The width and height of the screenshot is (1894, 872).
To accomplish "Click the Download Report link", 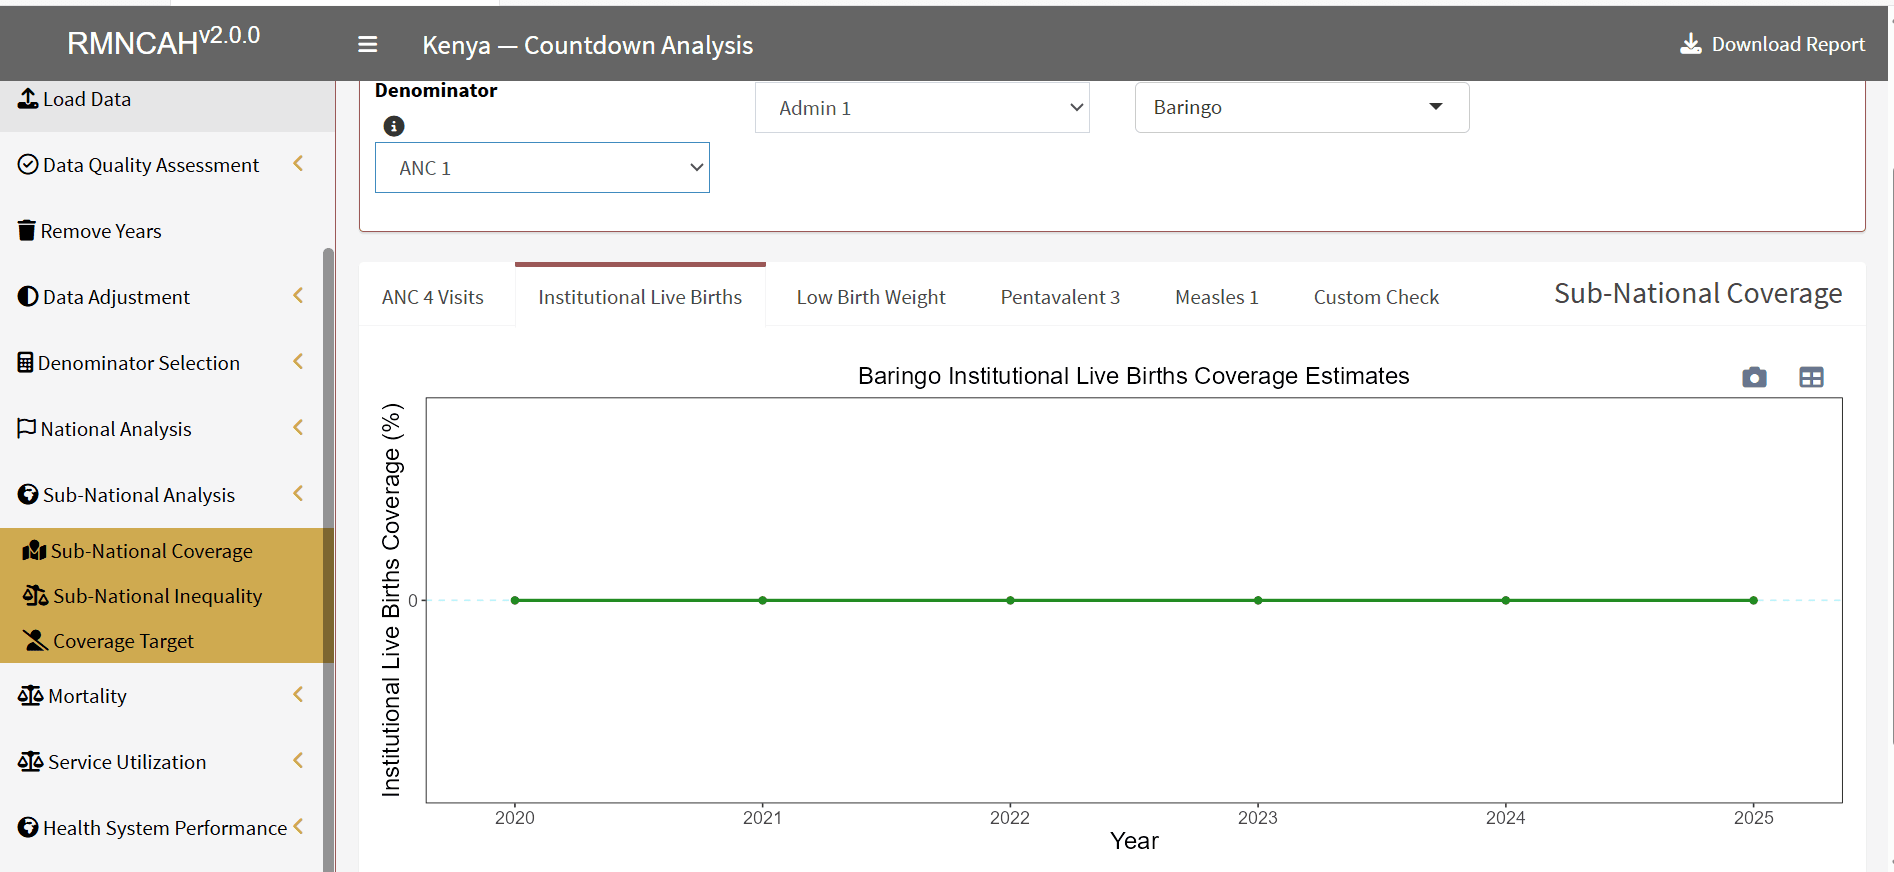I will 1772,44.
